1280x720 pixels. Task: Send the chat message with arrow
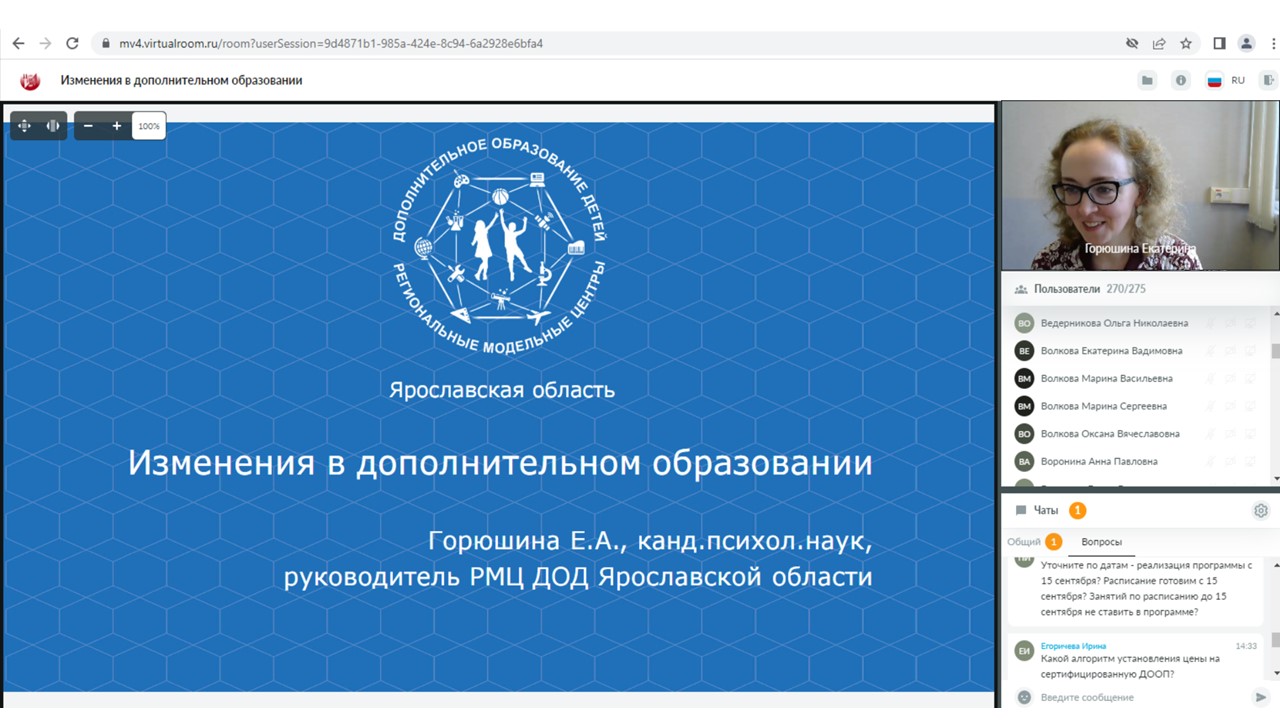point(1261,697)
